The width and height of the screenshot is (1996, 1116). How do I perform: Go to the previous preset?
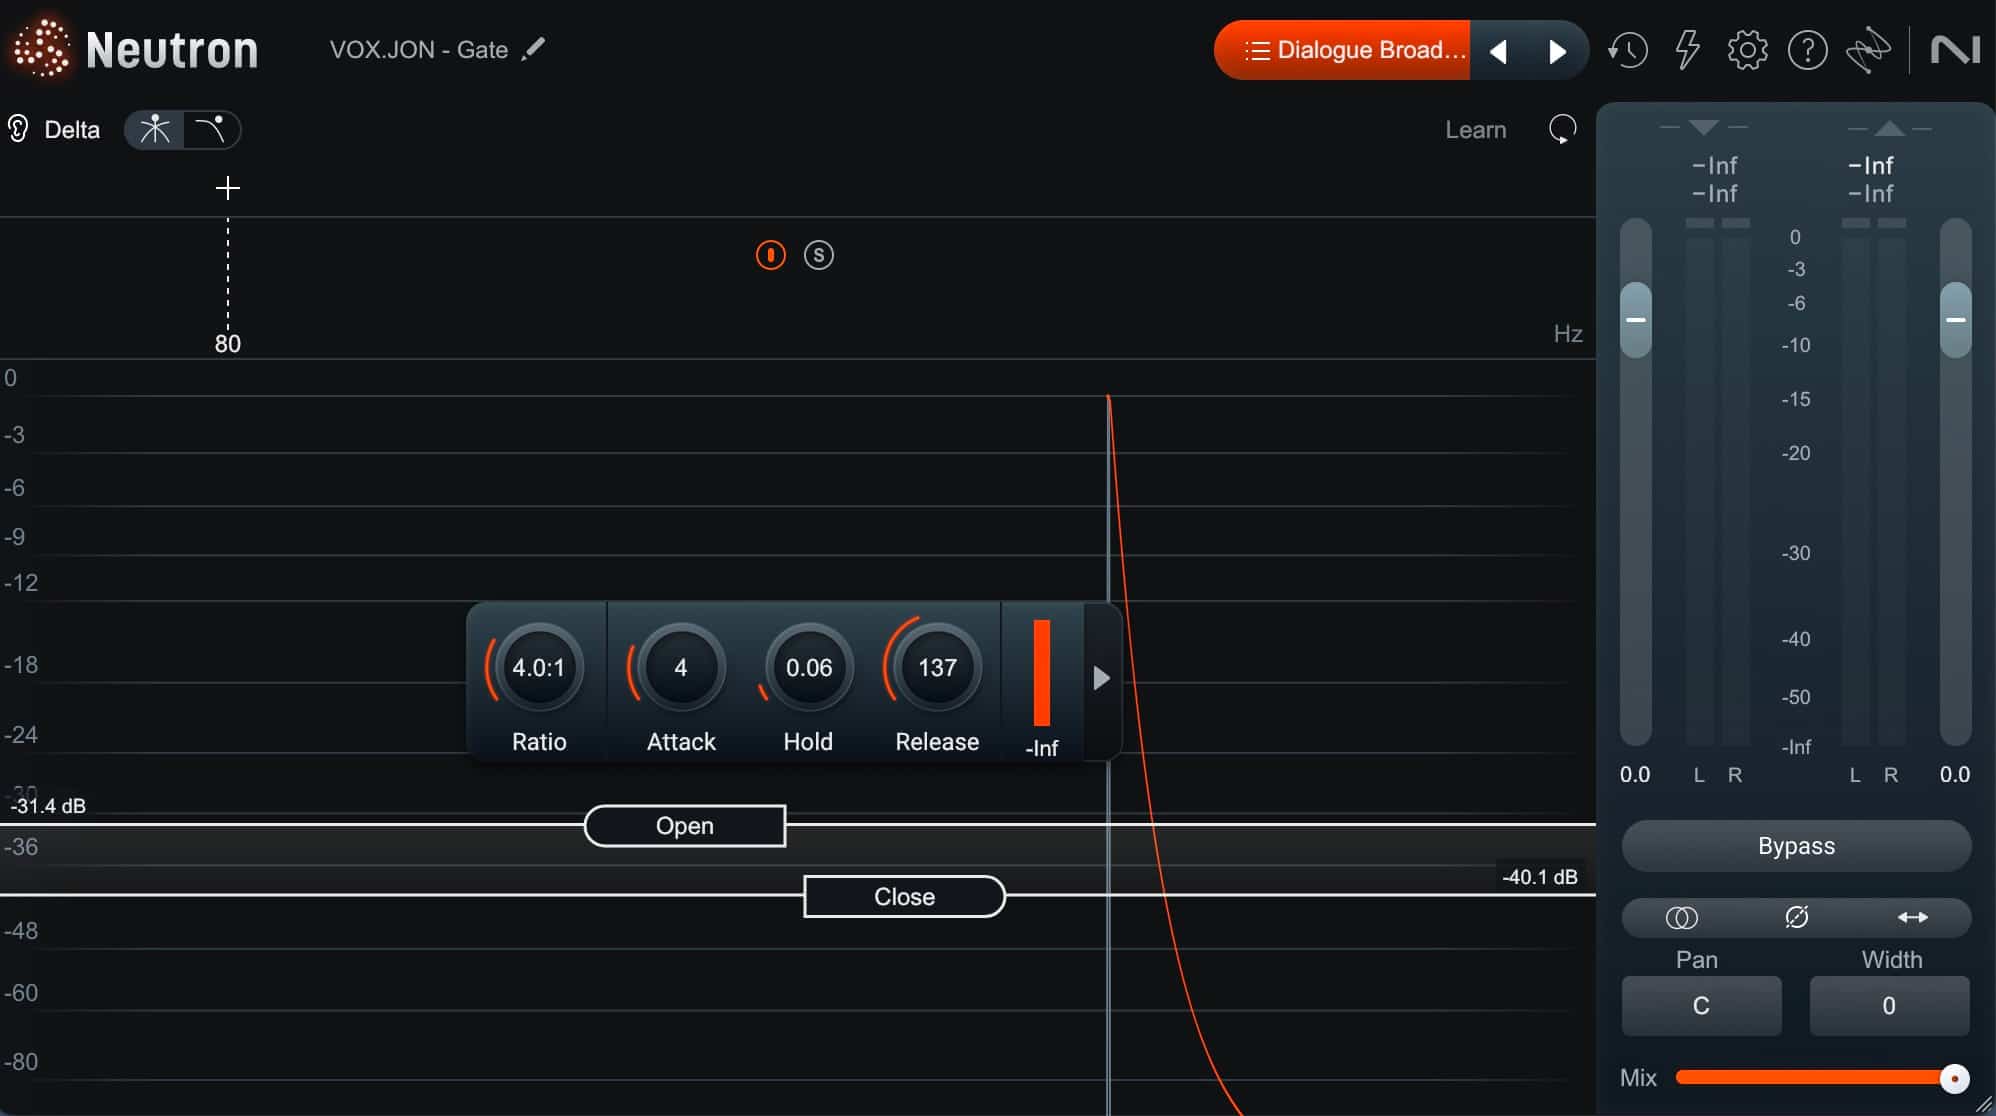[x=1498, y=51]
